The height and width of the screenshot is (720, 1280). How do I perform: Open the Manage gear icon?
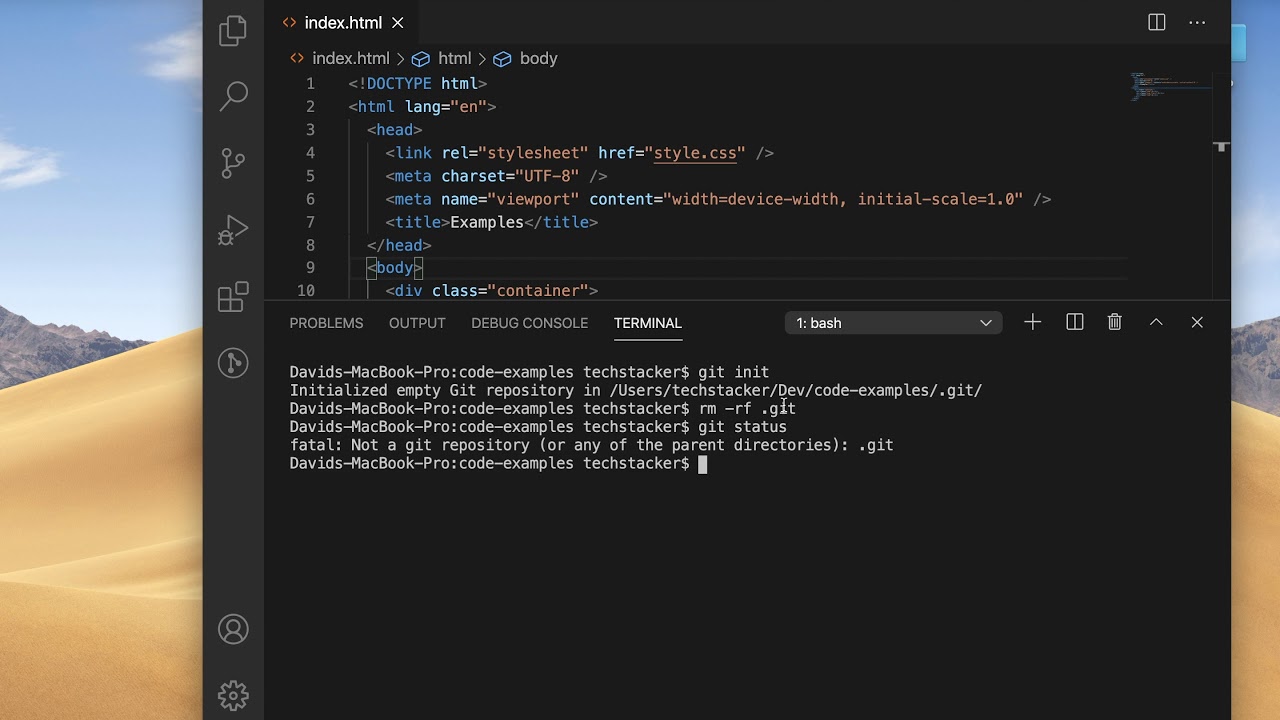coord(233,695)
